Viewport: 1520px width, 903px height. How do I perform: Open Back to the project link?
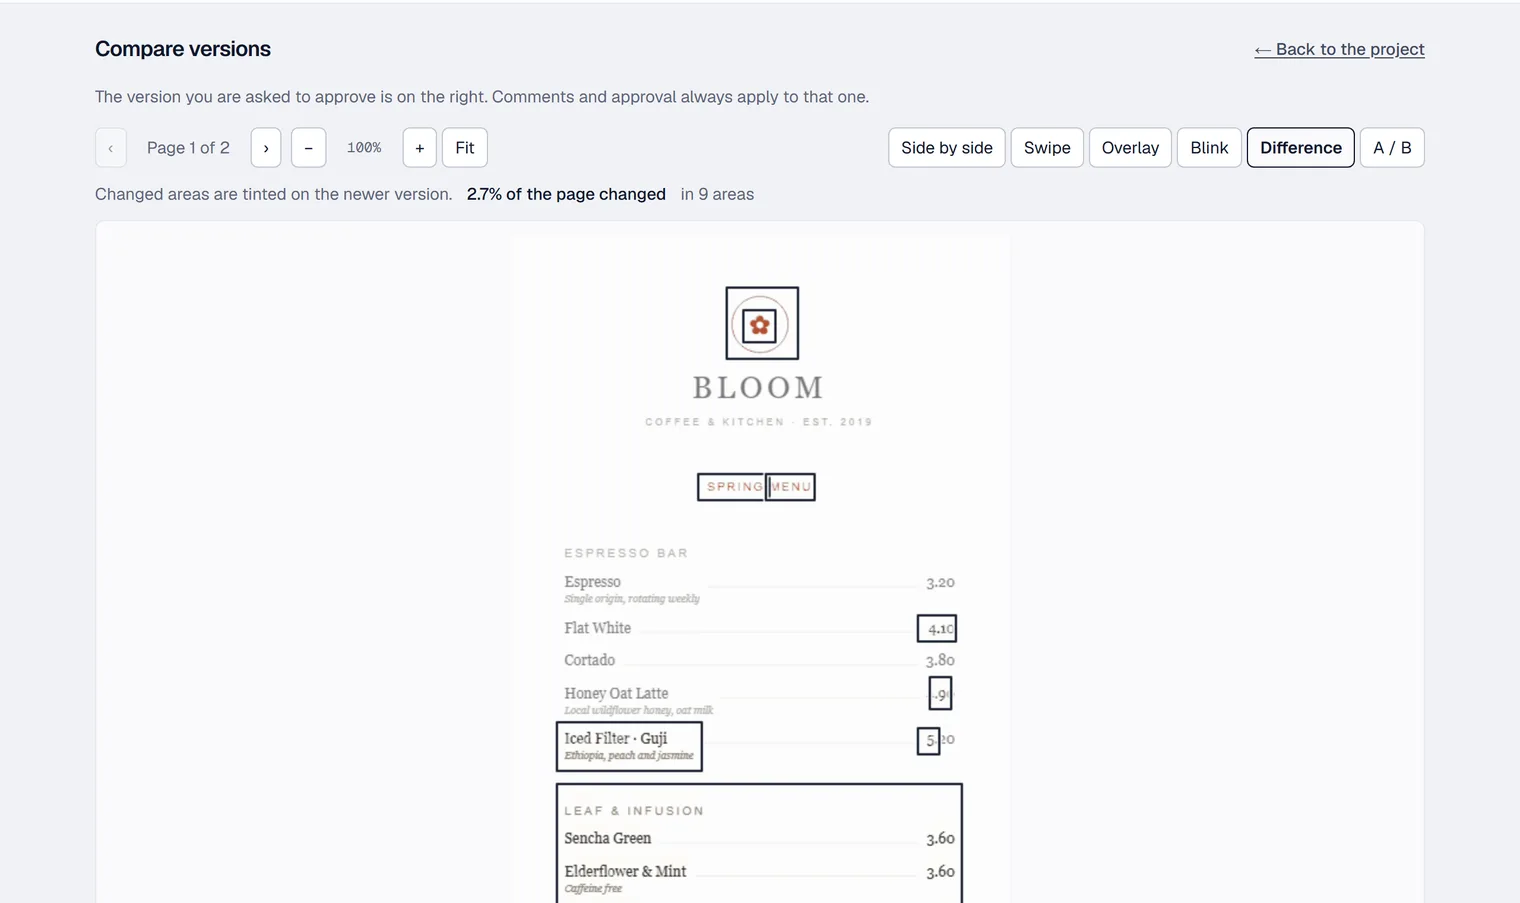[x=1339, y=49]
